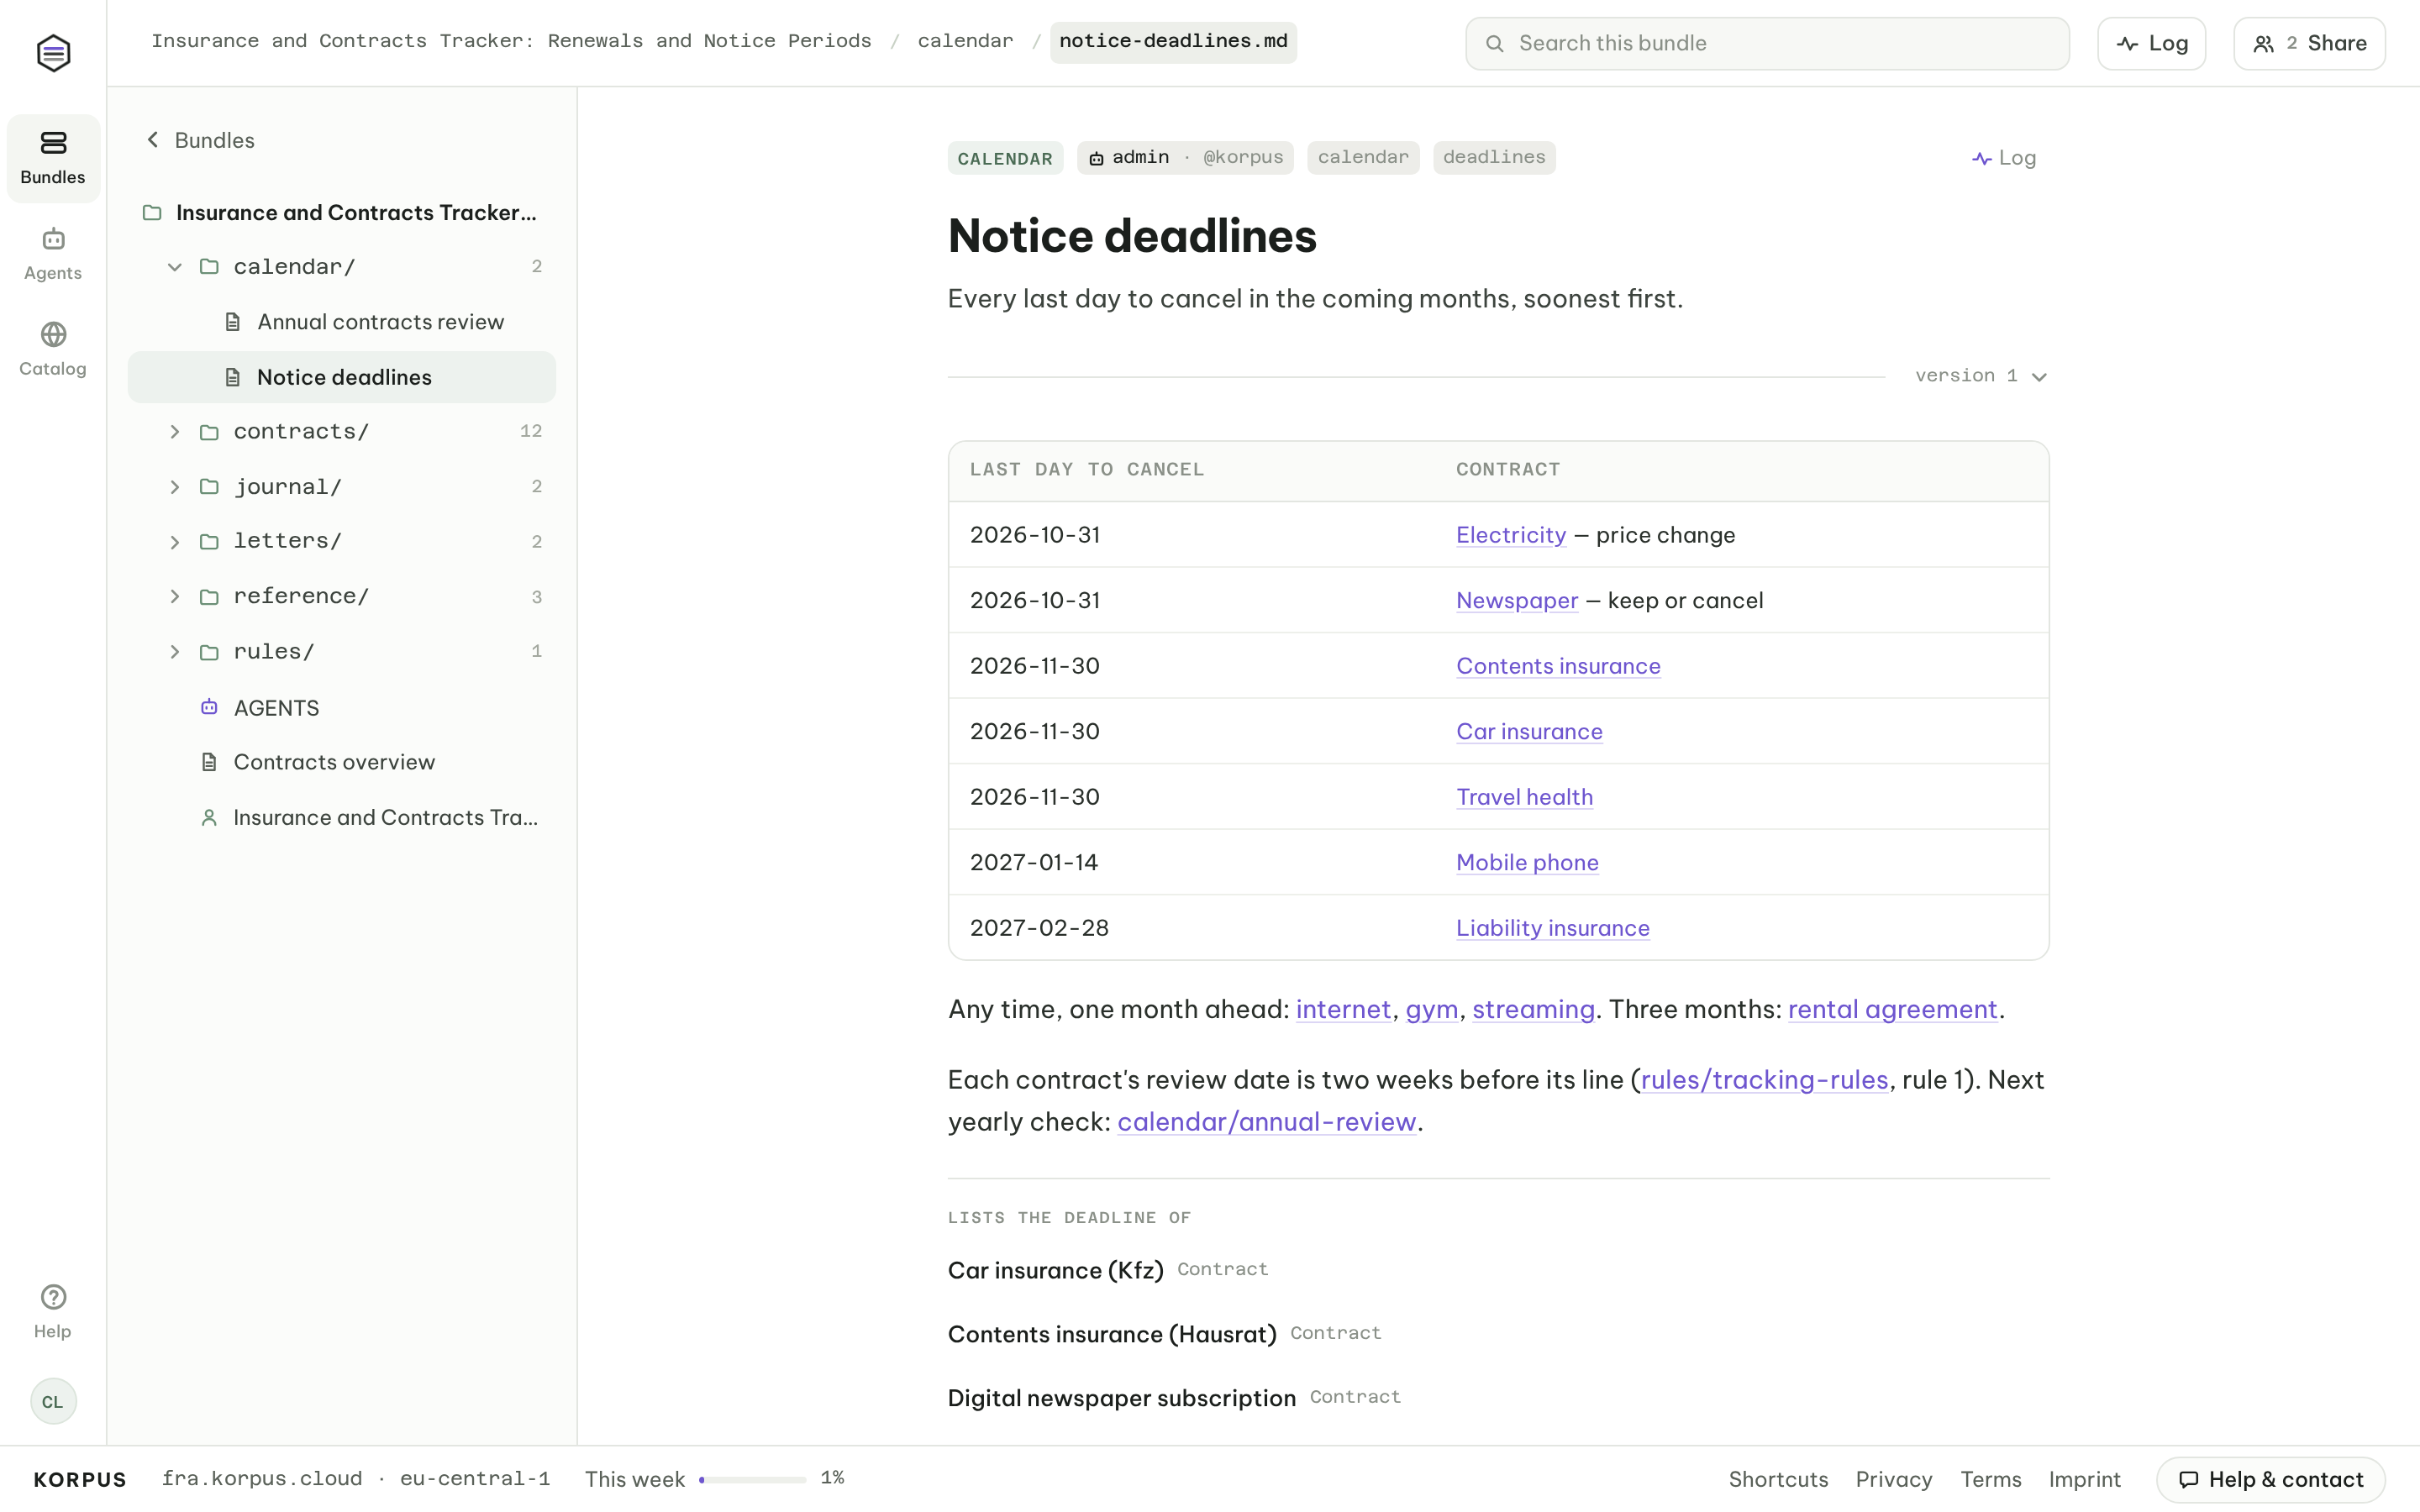
Task: Click the CL user avatar
Action: 53,1401
